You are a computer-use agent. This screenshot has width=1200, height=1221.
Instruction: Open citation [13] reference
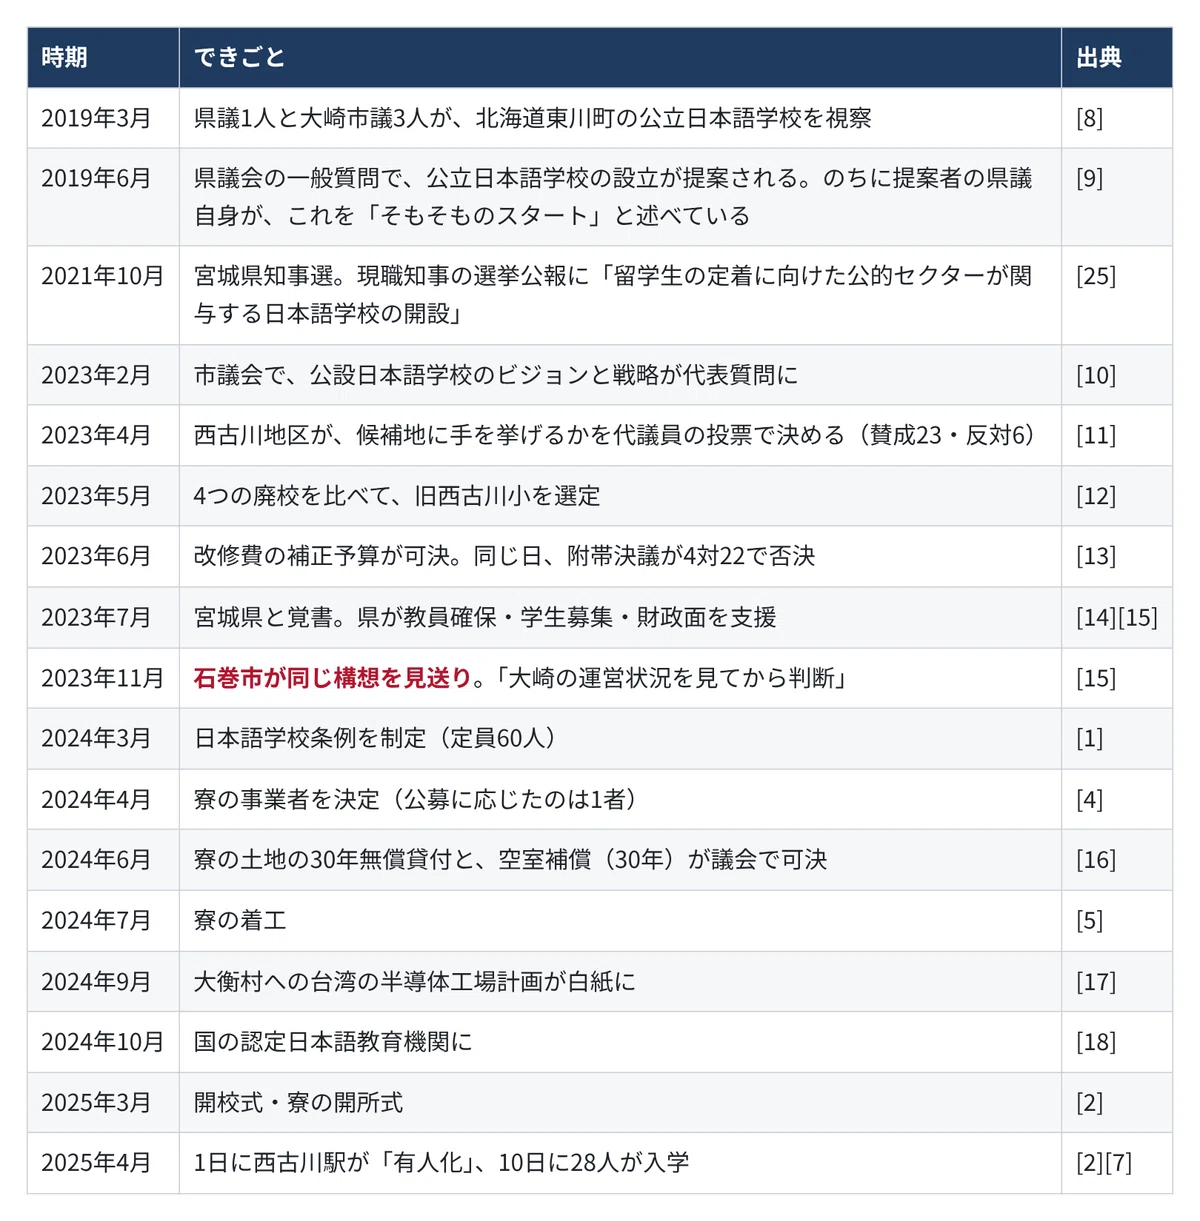(x=1096, y=556)
